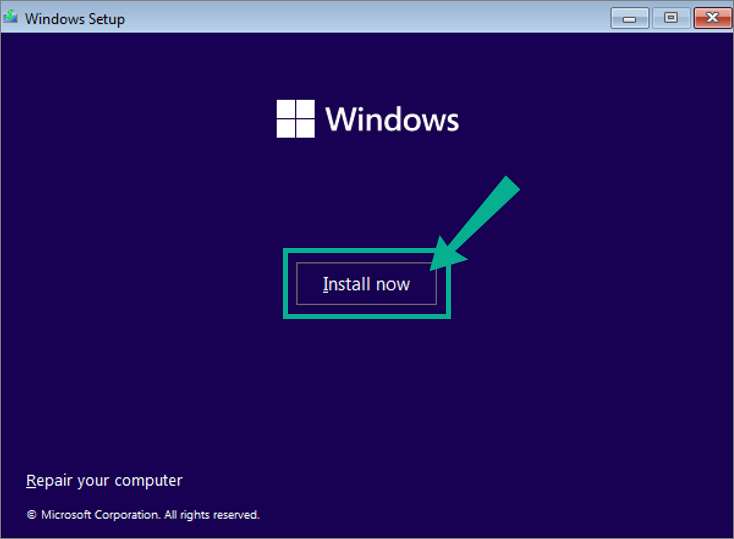Close the Windows Setup window
The width and height of the screenshot is (734, 539).
click(712, 18)
